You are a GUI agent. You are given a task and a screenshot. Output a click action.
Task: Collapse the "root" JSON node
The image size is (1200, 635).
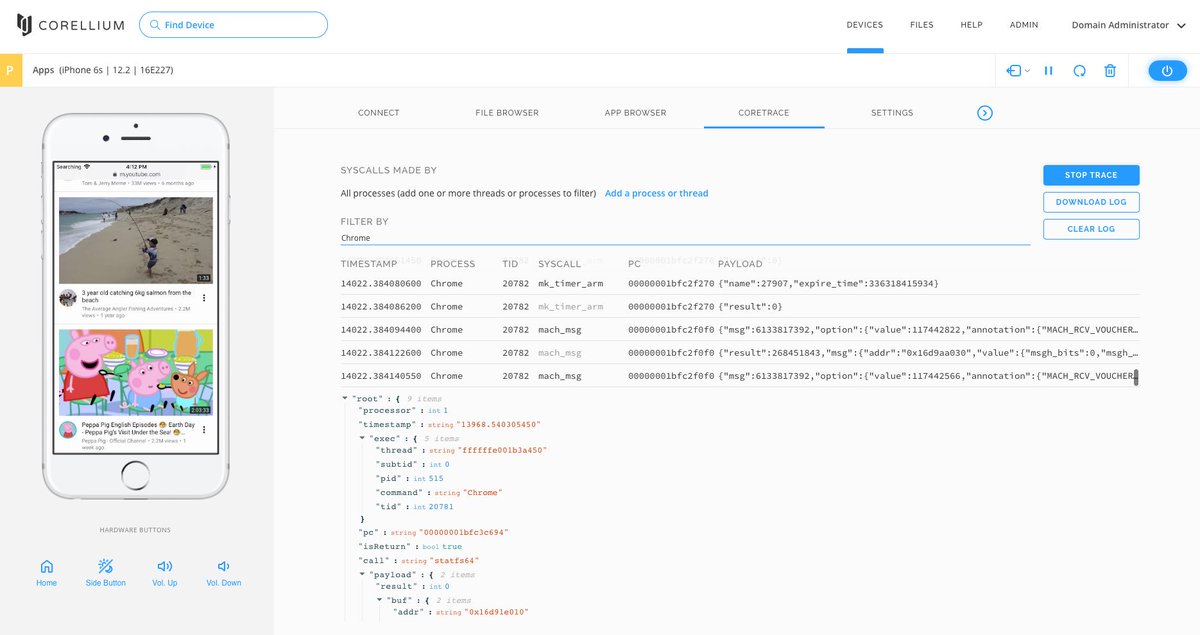[345, 397]
